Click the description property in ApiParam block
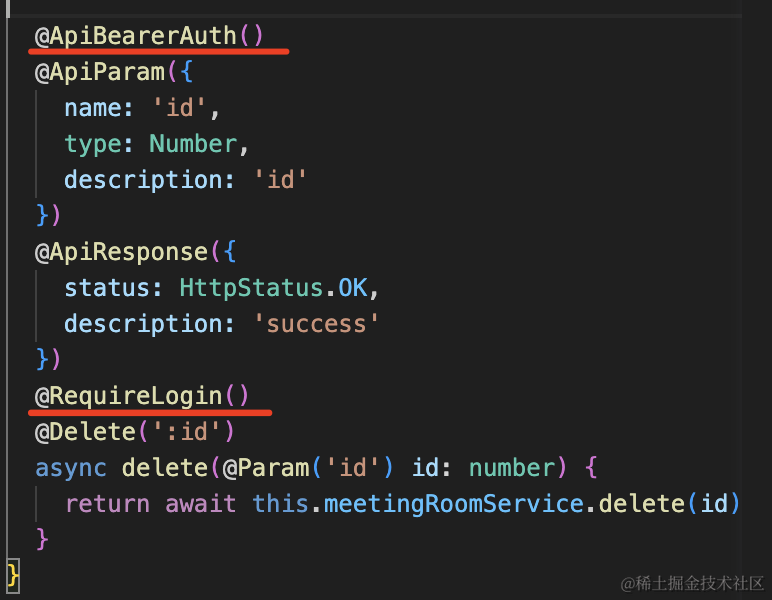This screenshot has height=600, width=772. tap(150, 180)
